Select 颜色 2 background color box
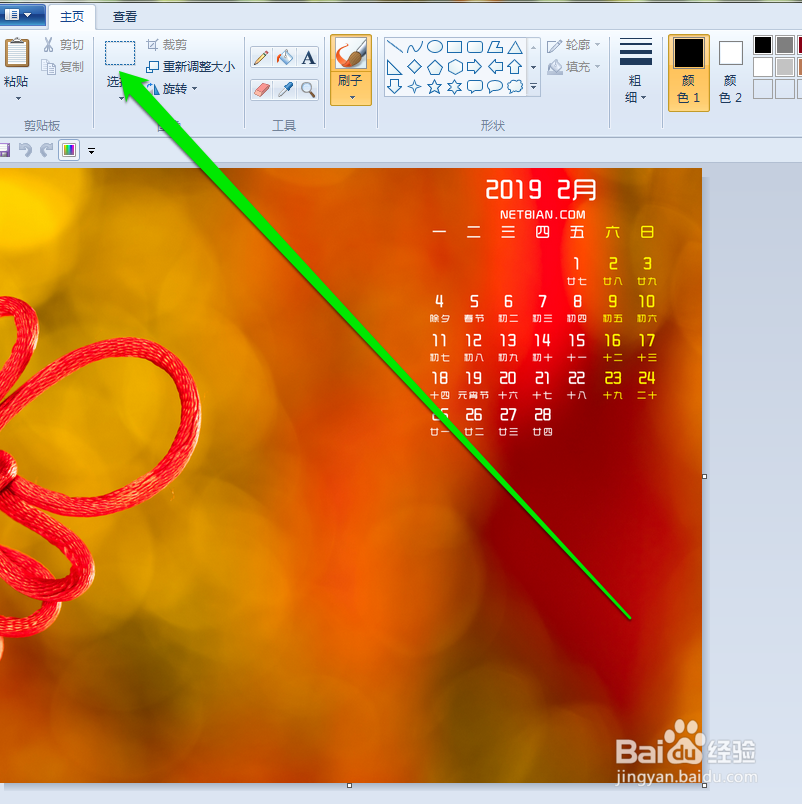The width and height of the screenshot is (802, 804). pos(731,72)
